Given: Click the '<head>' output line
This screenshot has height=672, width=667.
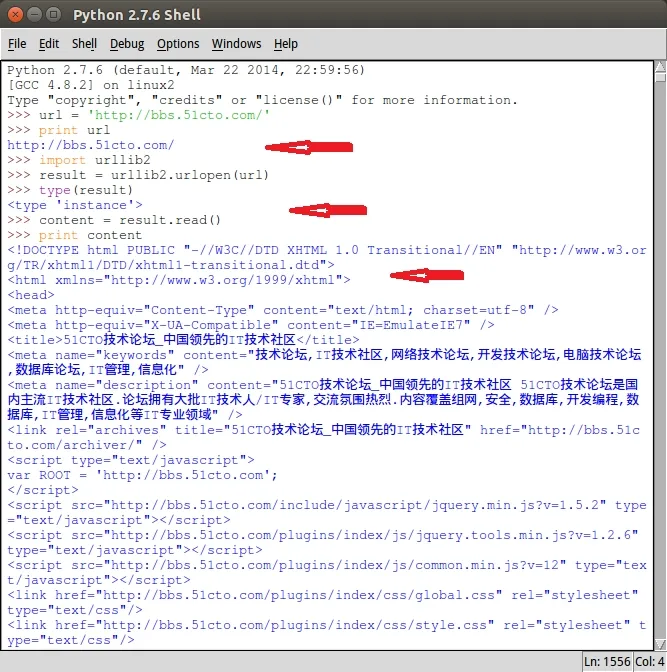Looking at the screenshot, I should coord(31,295).
